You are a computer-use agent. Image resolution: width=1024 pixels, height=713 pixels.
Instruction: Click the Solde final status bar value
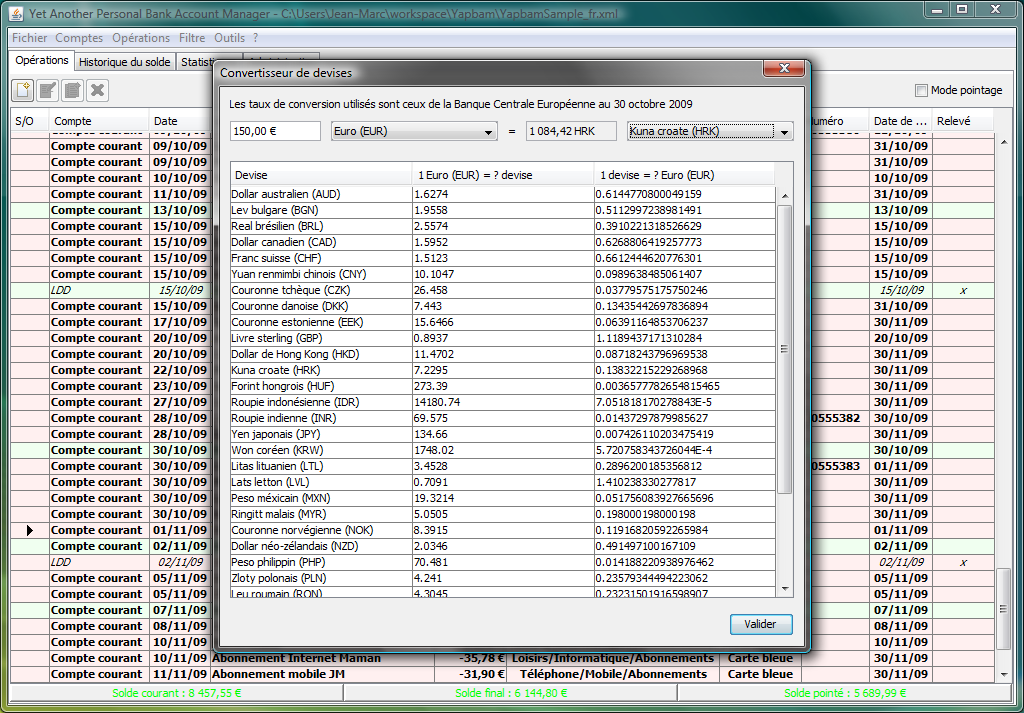pyautogui.click(x=511, y=693)
